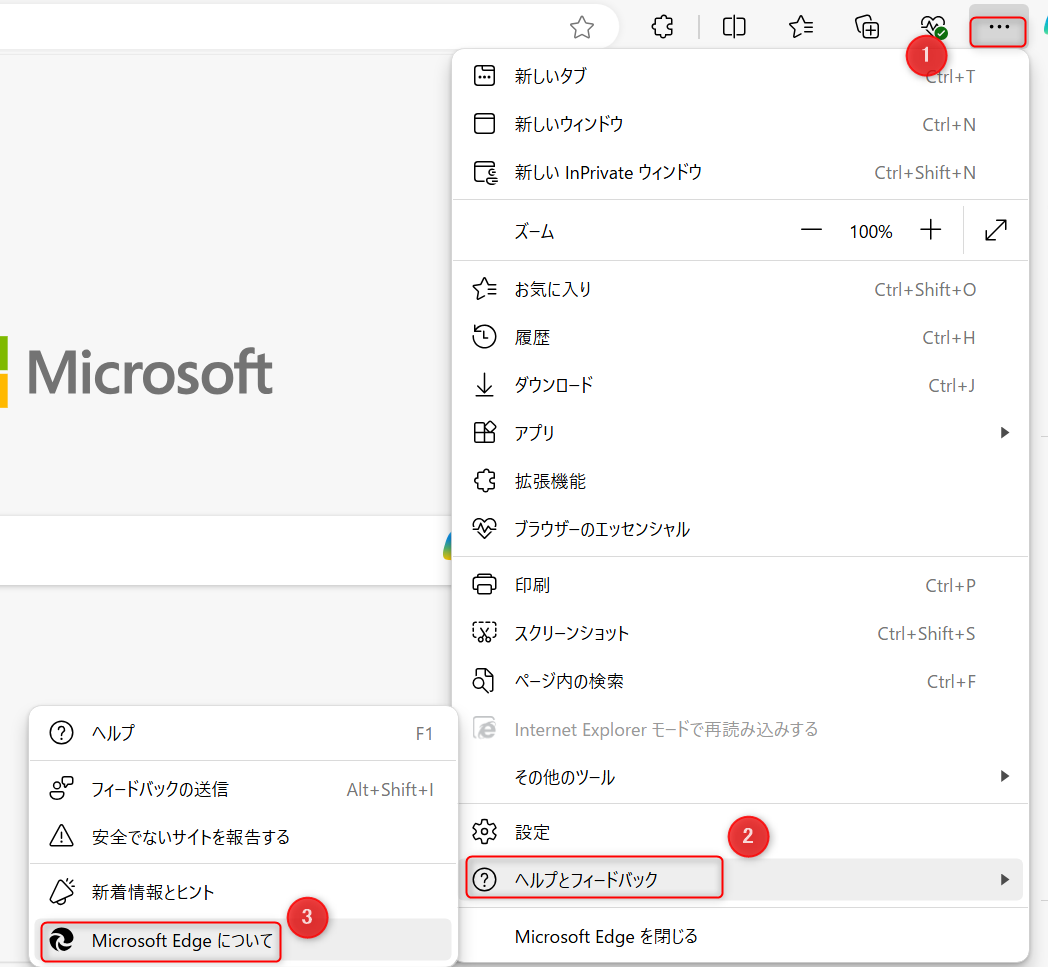Screen dimensions: 1048x967
Task: Decrease zoom with the minus button
Action: point(811,231)
